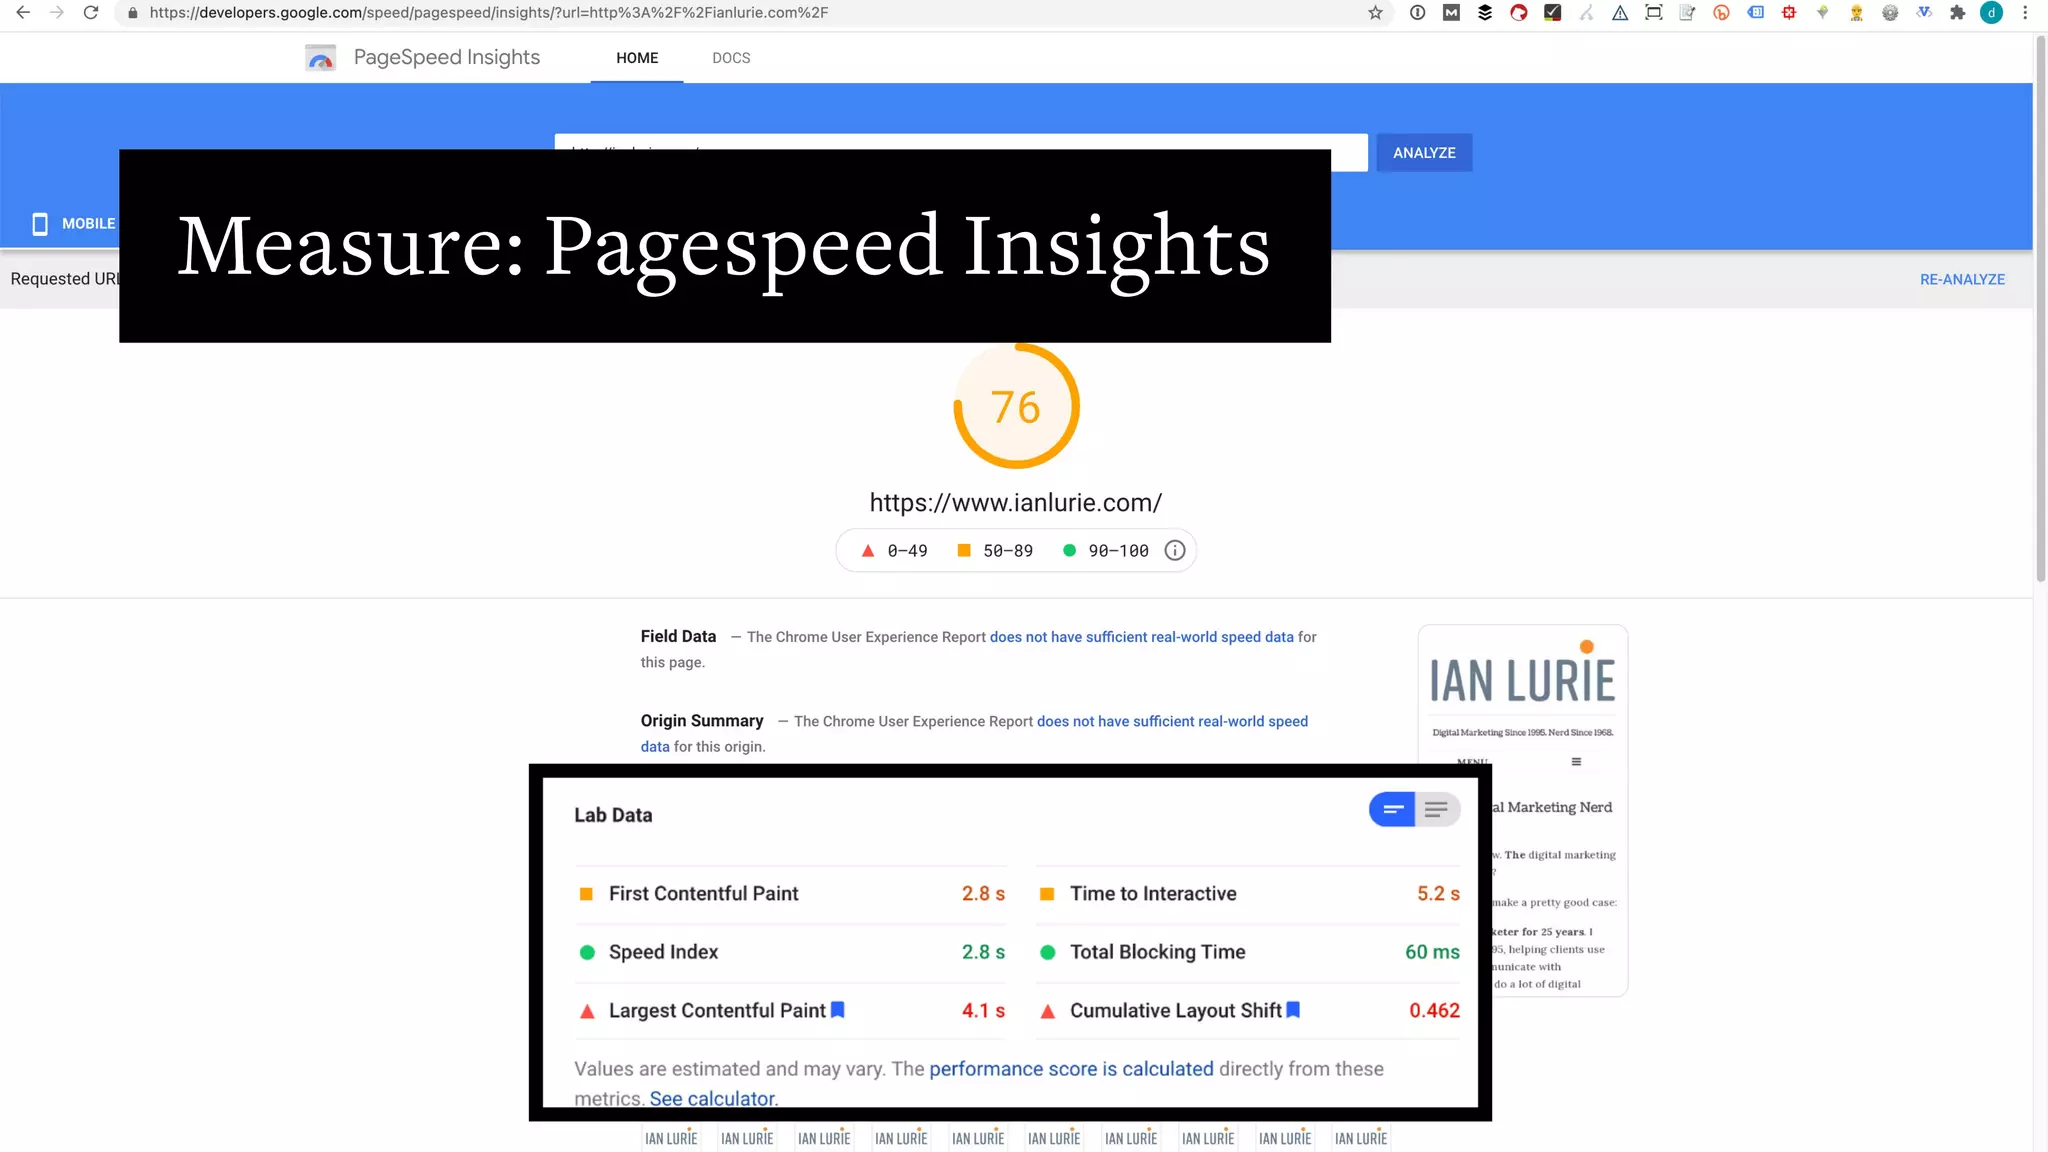Click the 60 ms Total Blocking Time value
Viewport: 2048px width, 1152px height.
[1432, 952]
